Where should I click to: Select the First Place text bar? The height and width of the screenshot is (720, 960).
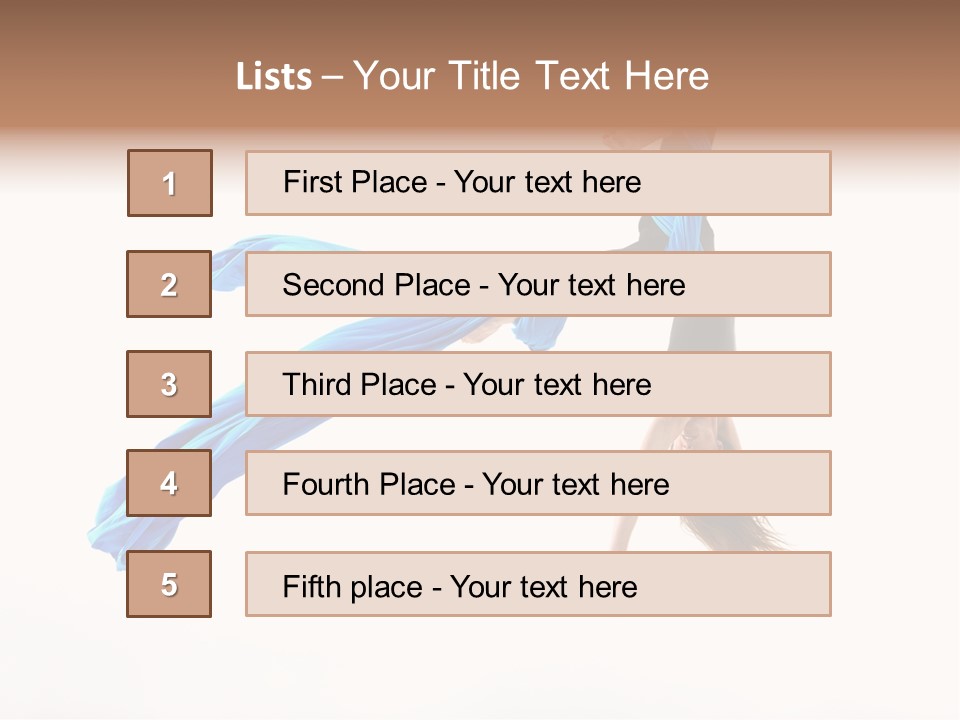538,183
